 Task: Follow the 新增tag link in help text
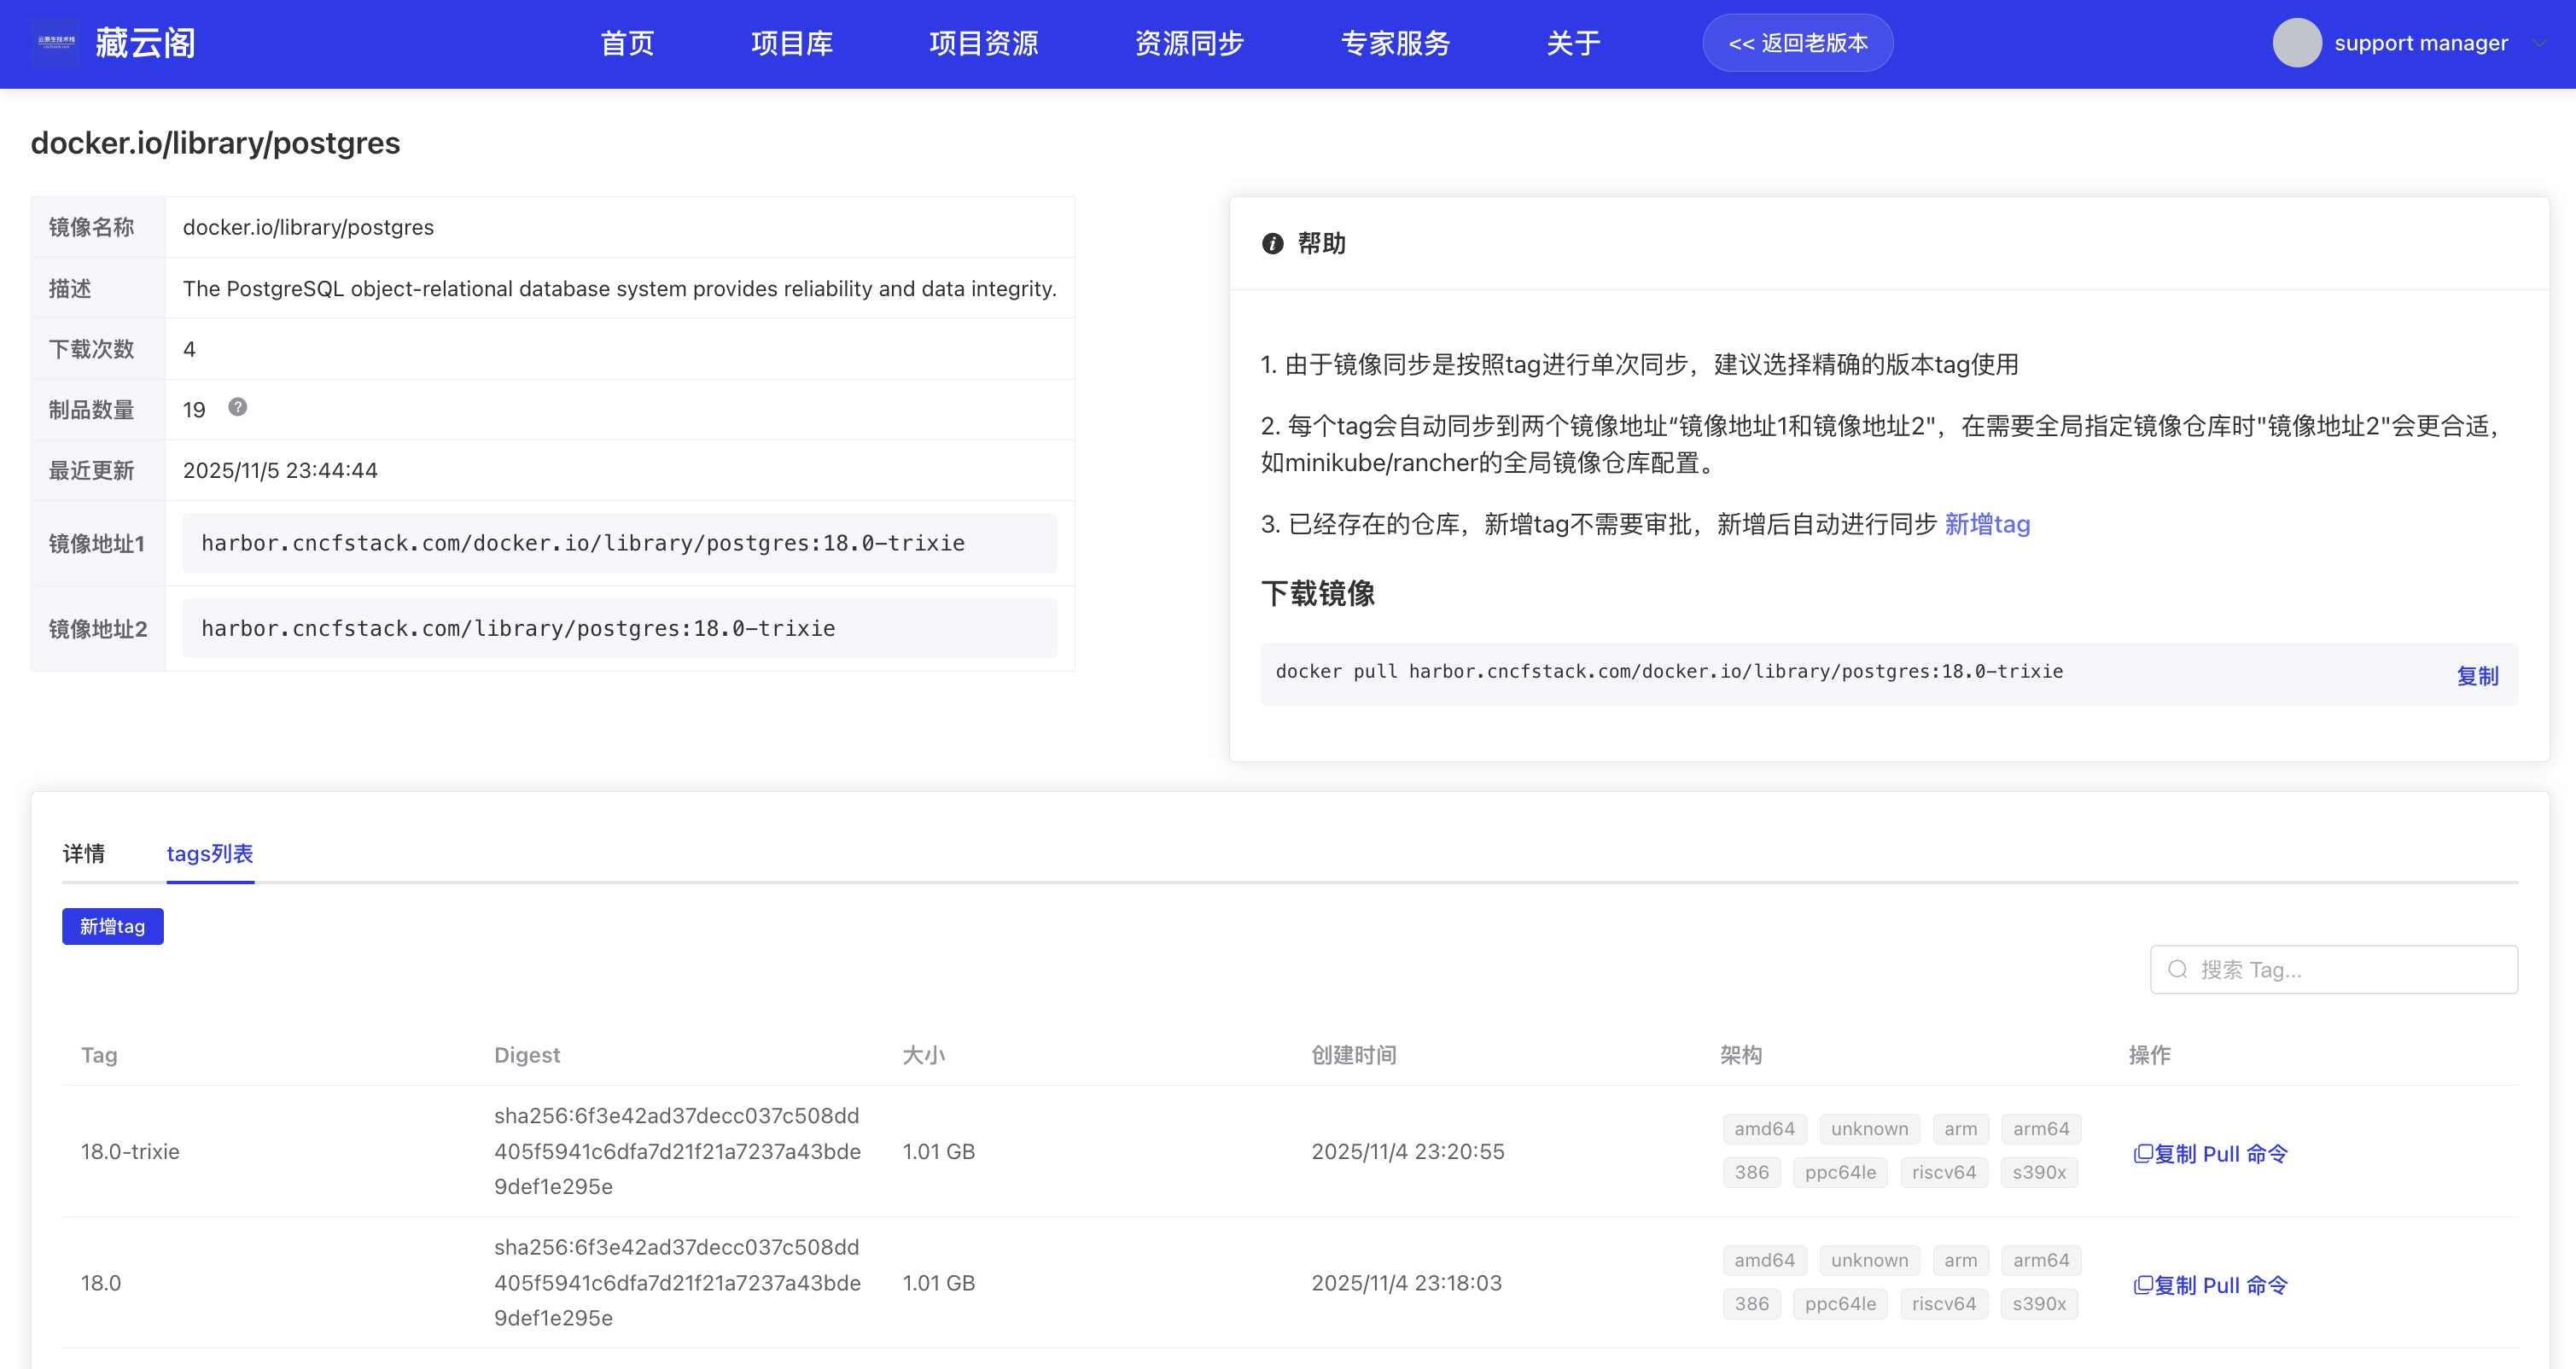tap(1987, 524)
